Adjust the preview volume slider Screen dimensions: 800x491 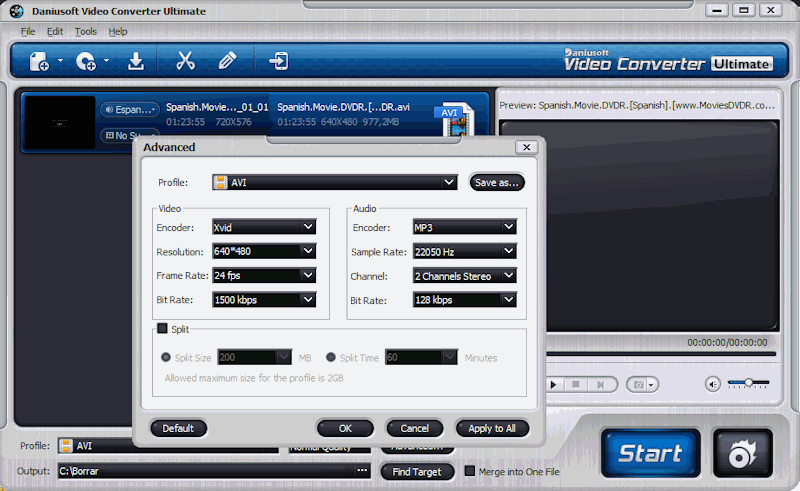pyautogui.click(x=748, y=383)
